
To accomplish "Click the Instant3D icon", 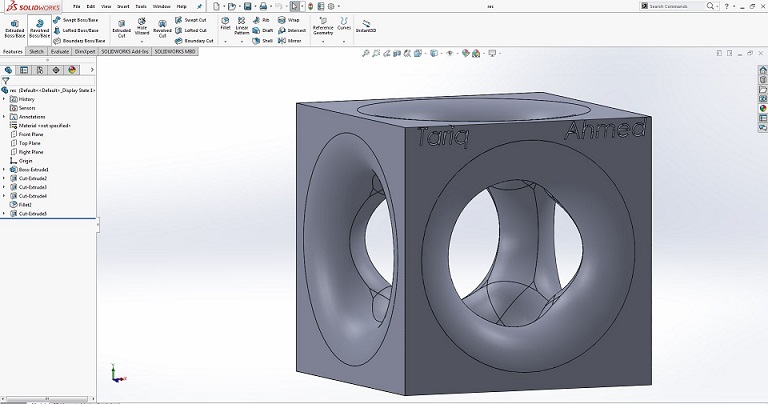I will point(366,25).
